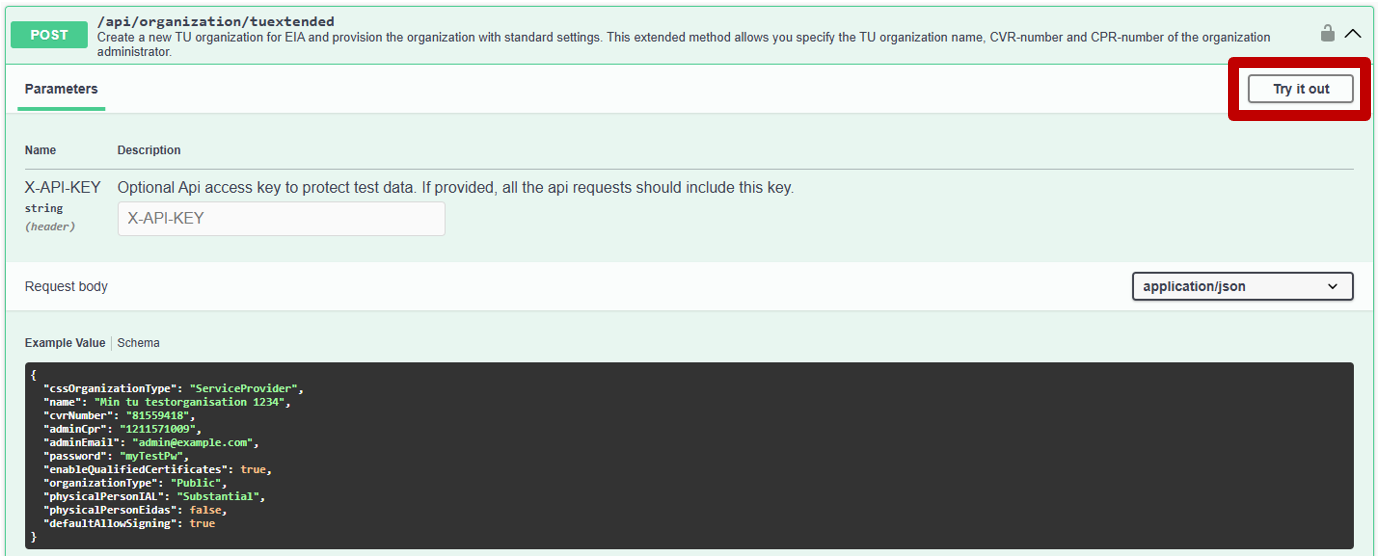Click the operation description text about TU organization
The height and width of the screenshot is (560, 1379).
click(x=684, y=44)
